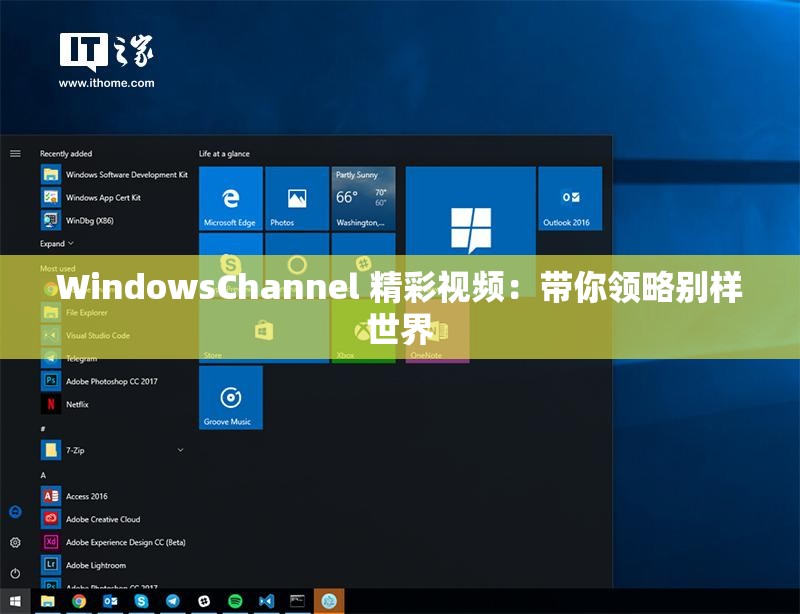Click the 'Life at a glance' group header
Image resolution: width=800 pixels, height=614 pixels.
[224, 154]
